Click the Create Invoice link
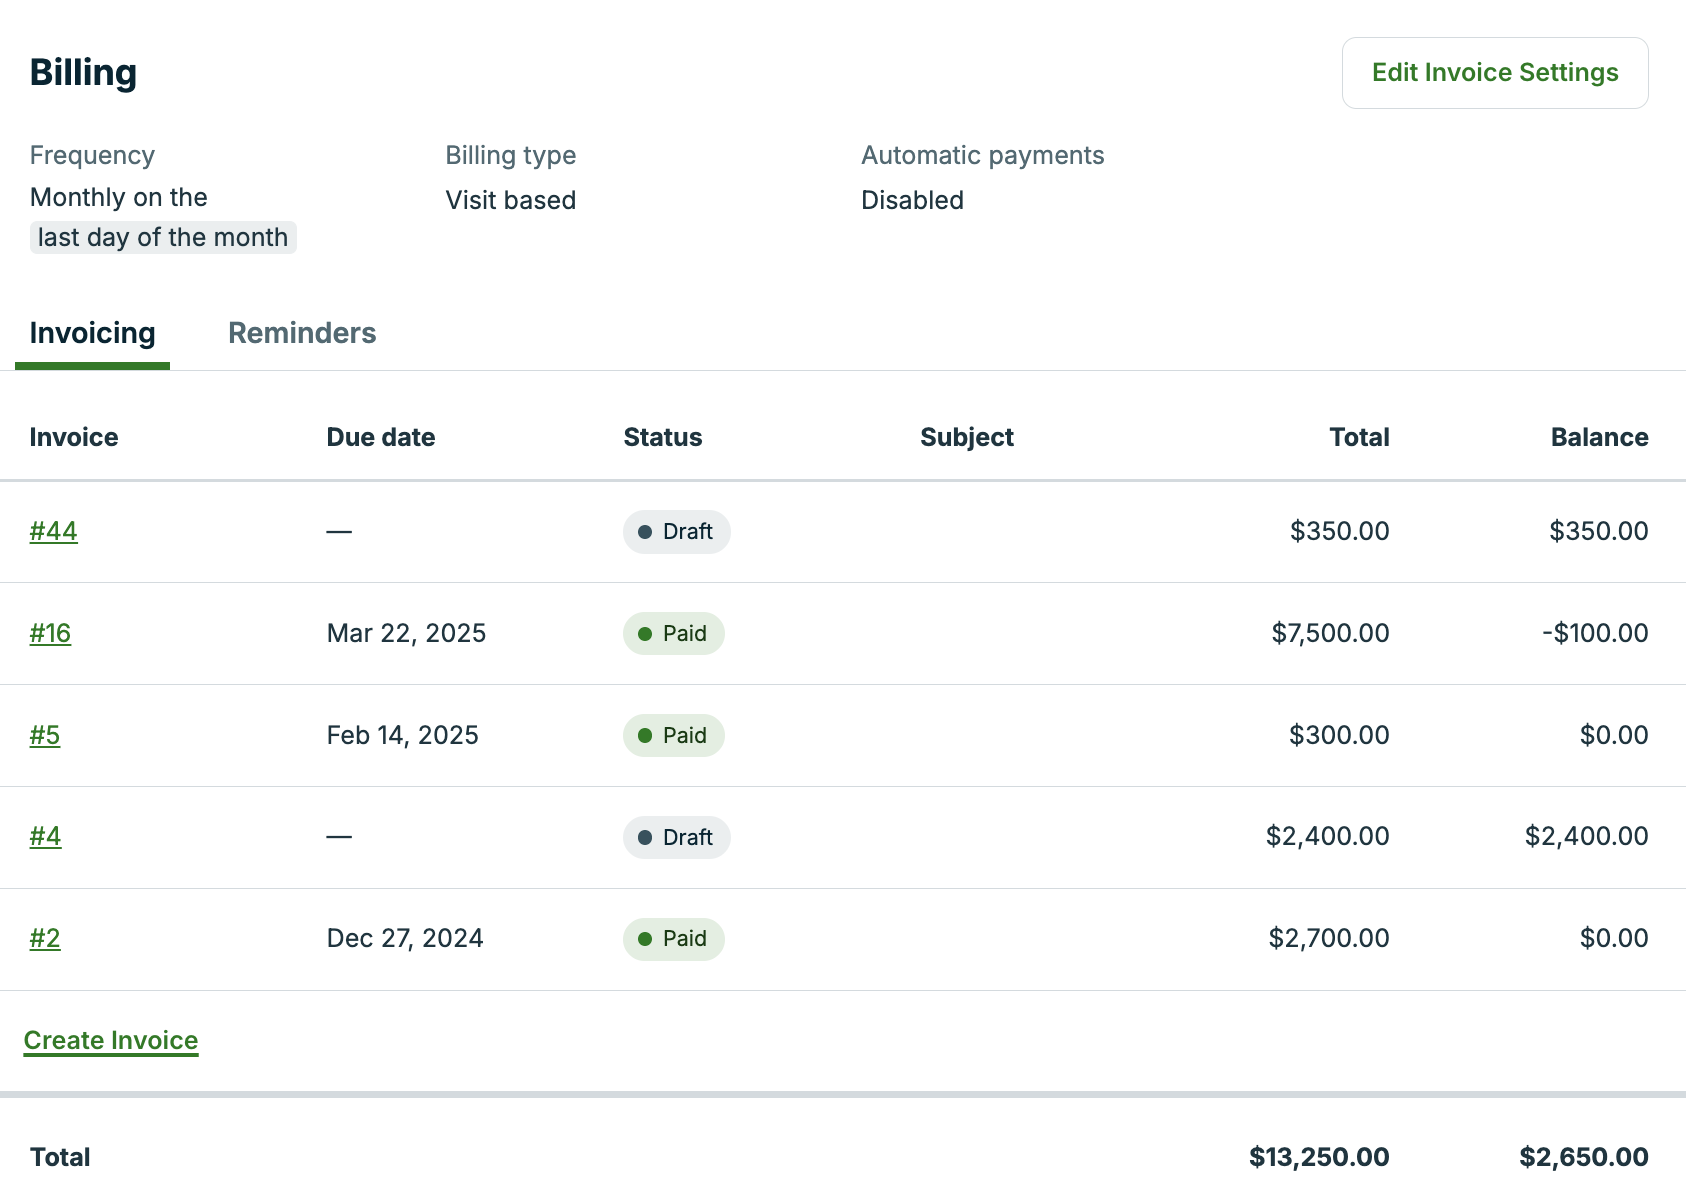Screen dimensions: 1686x1204 110,1040
